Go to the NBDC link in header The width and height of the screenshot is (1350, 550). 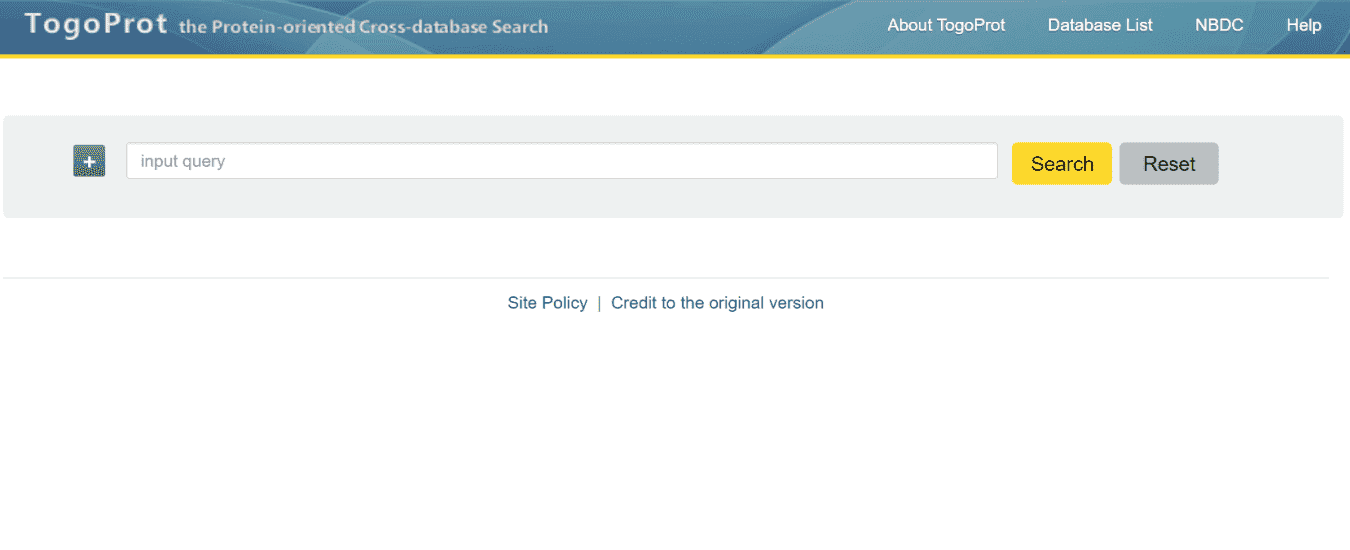[1219, 25]
